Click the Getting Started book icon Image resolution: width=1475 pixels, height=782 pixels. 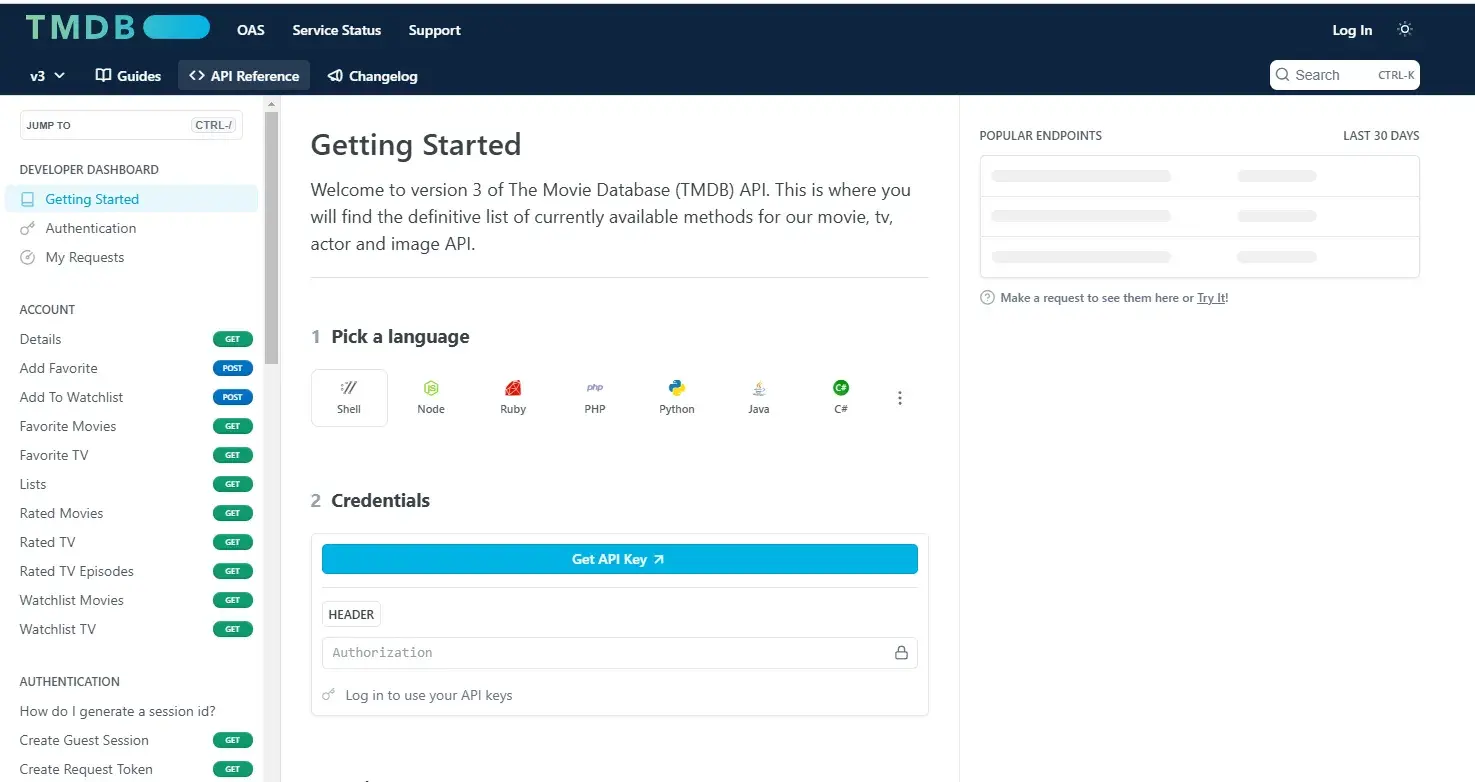(x=28, y=199)
